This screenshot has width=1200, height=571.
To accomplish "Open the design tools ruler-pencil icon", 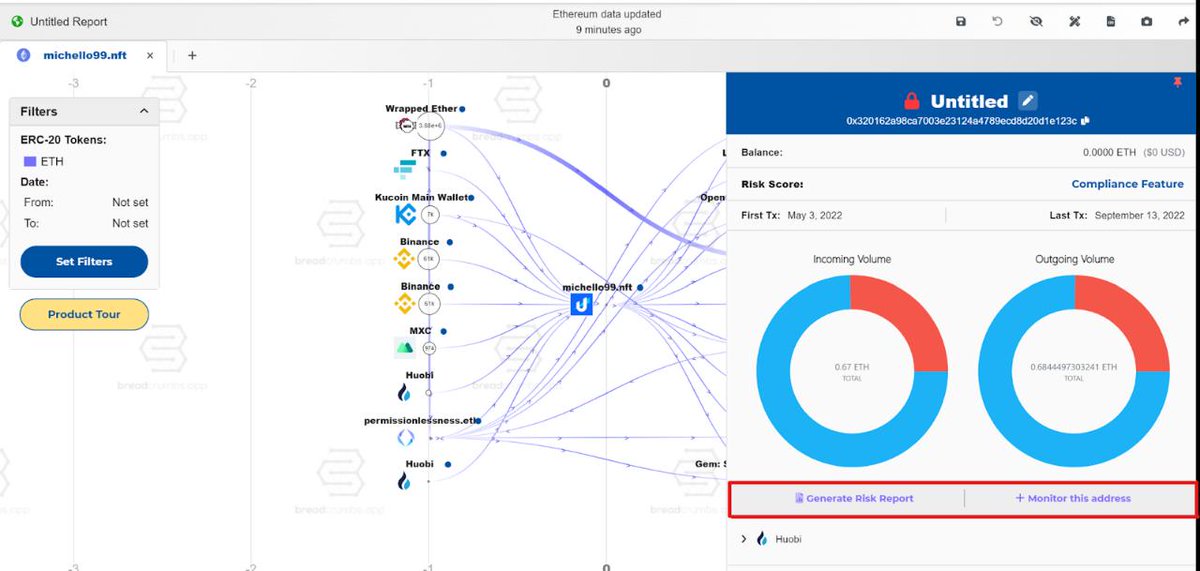I will click(x=1074, y=21).
